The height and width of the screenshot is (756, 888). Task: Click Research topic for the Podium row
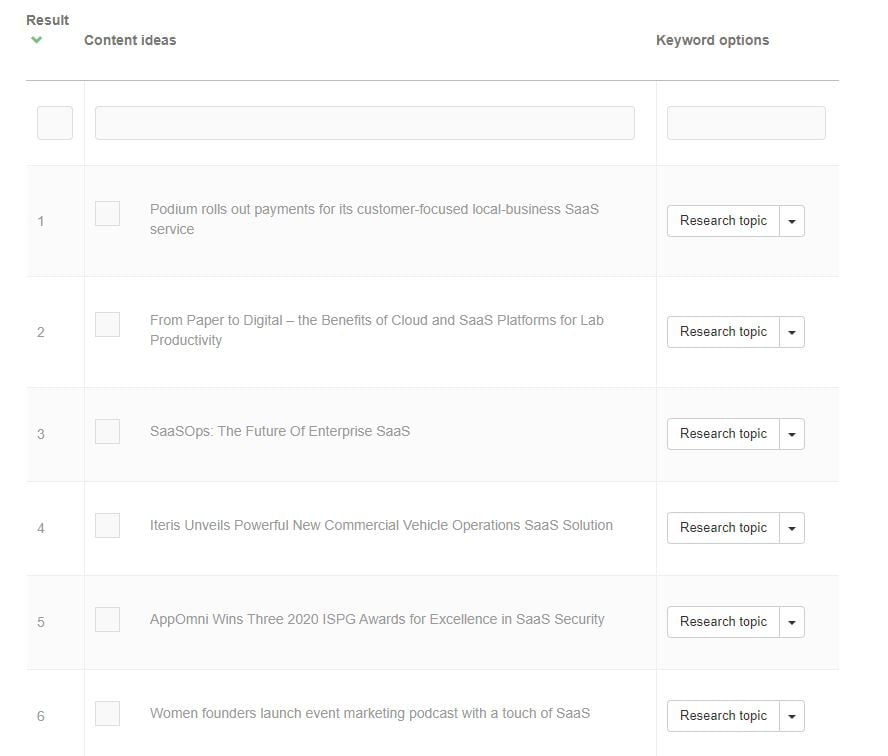coord(723,221)
